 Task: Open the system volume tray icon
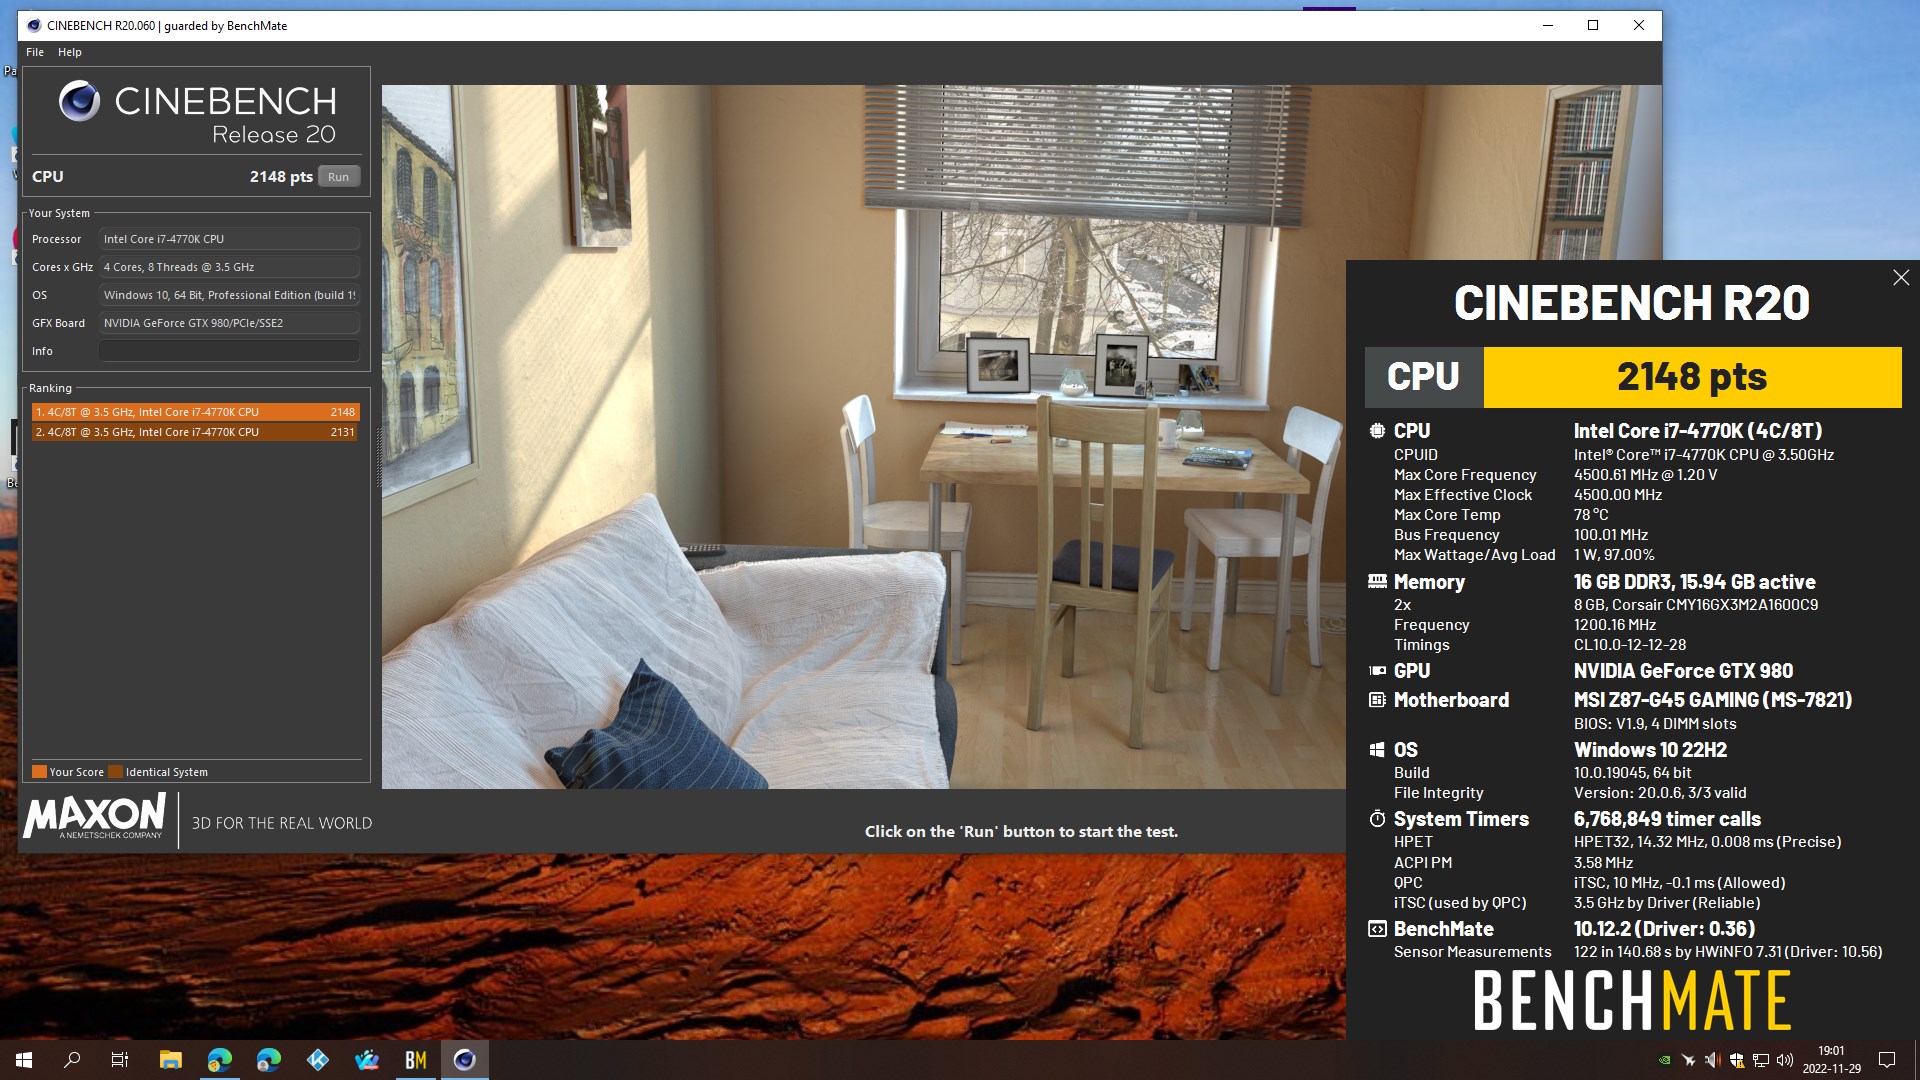[x=1785, y=1060]
